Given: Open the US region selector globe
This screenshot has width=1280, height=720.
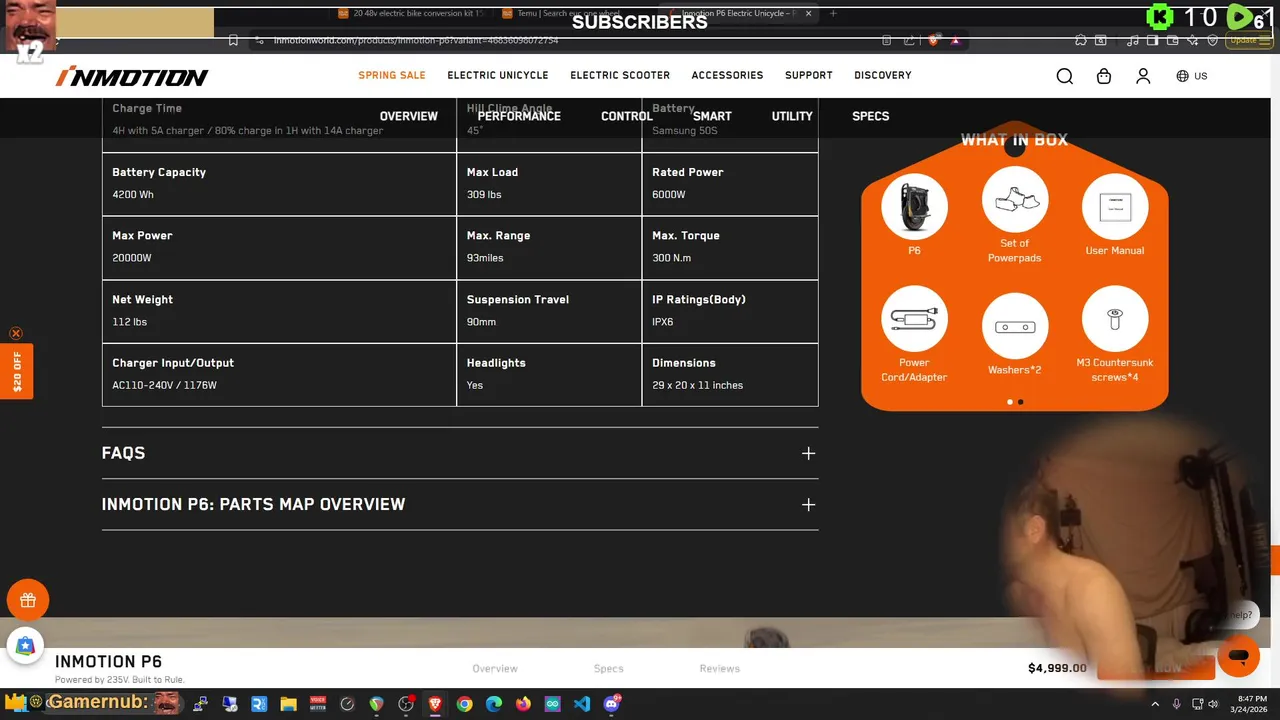Looking at the screenshot, I should pos(1191,76).
